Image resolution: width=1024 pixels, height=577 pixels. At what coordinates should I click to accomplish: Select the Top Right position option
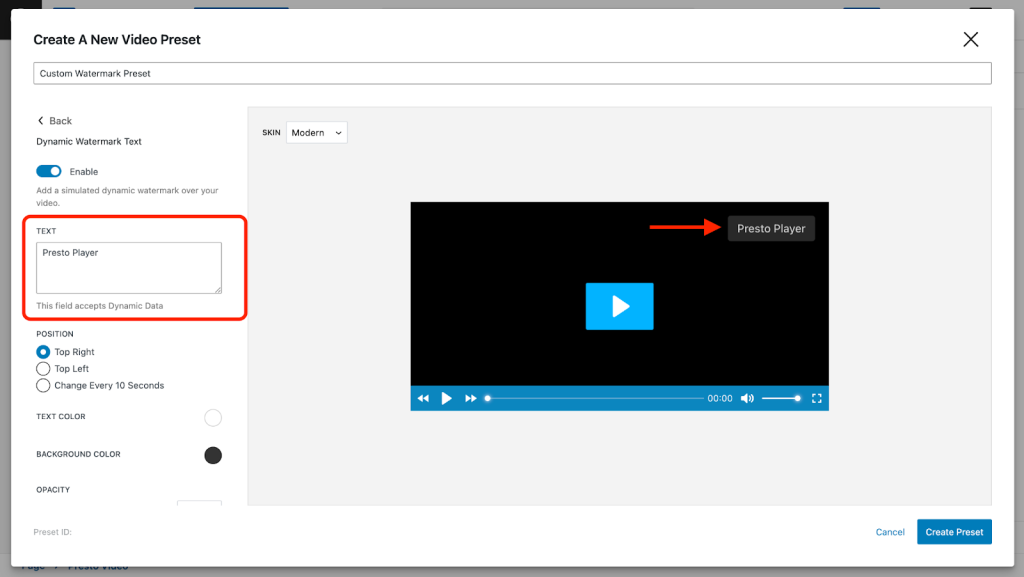pos(43,352)
